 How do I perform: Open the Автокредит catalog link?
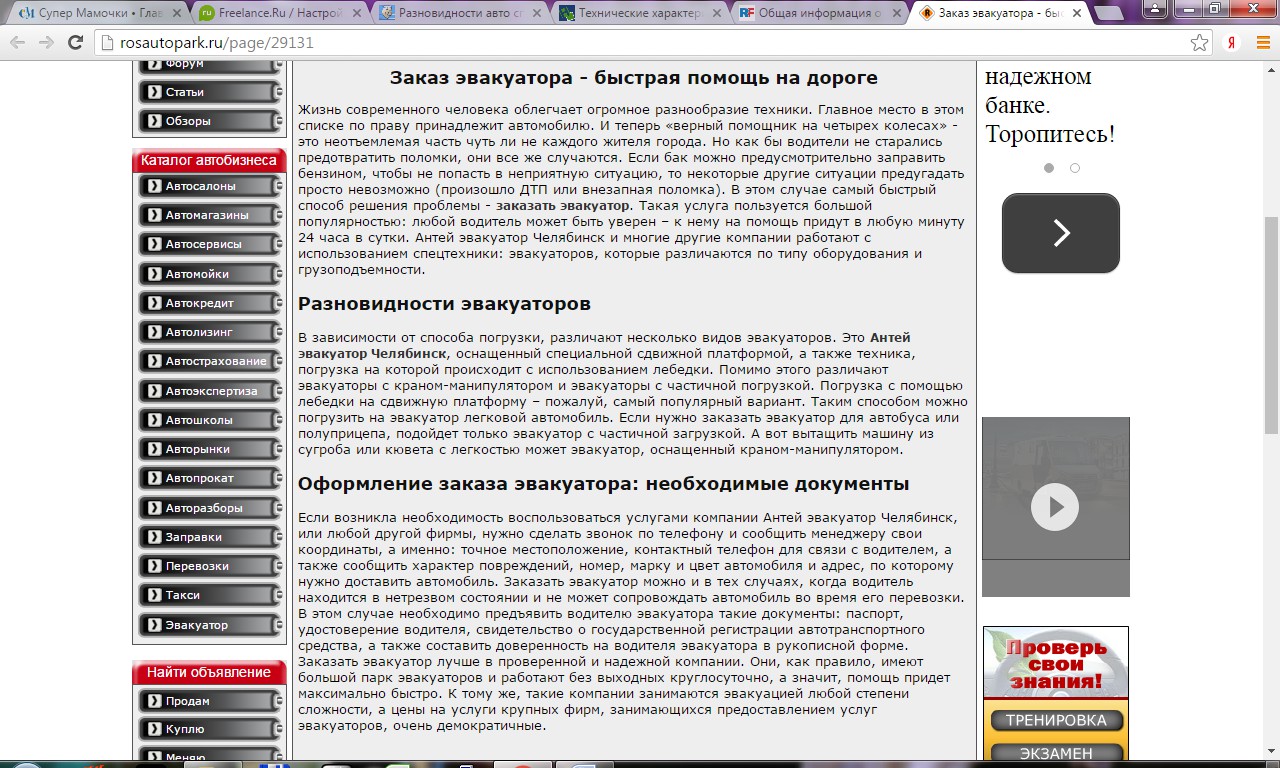pos(209,303)
